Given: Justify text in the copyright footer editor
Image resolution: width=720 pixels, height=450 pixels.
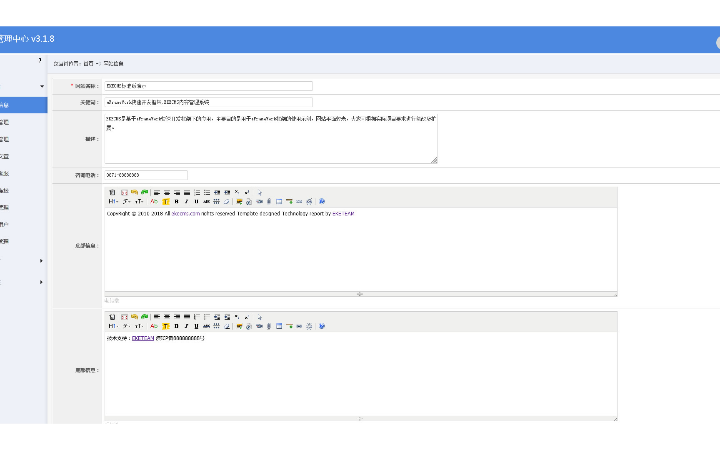Looking at the screenshot, I should tap(187, 192).
